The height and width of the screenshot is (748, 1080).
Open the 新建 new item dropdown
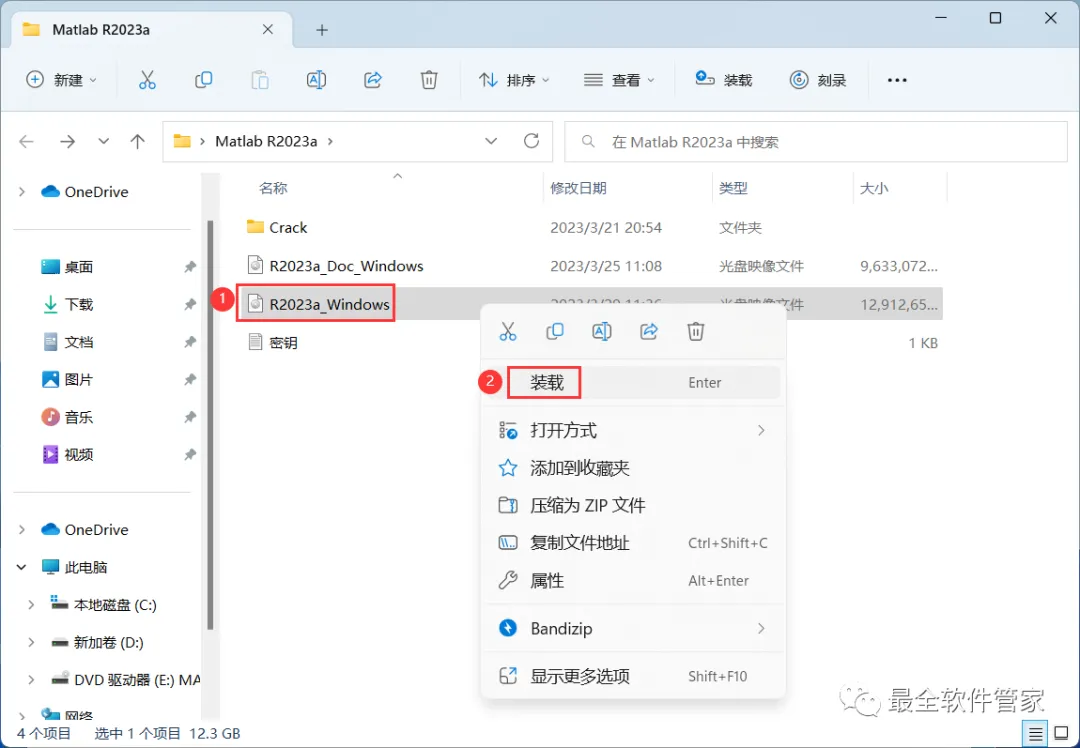[61, 81]
